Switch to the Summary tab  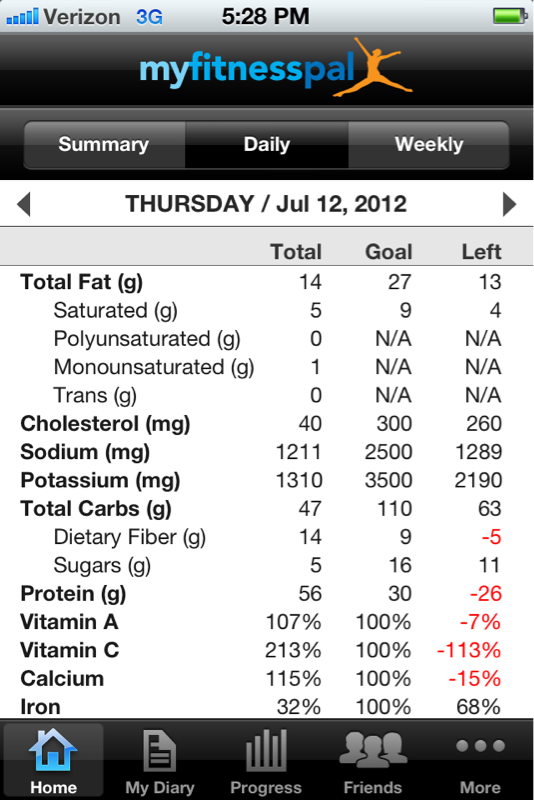pyautogui.click(x=104, y=144)
